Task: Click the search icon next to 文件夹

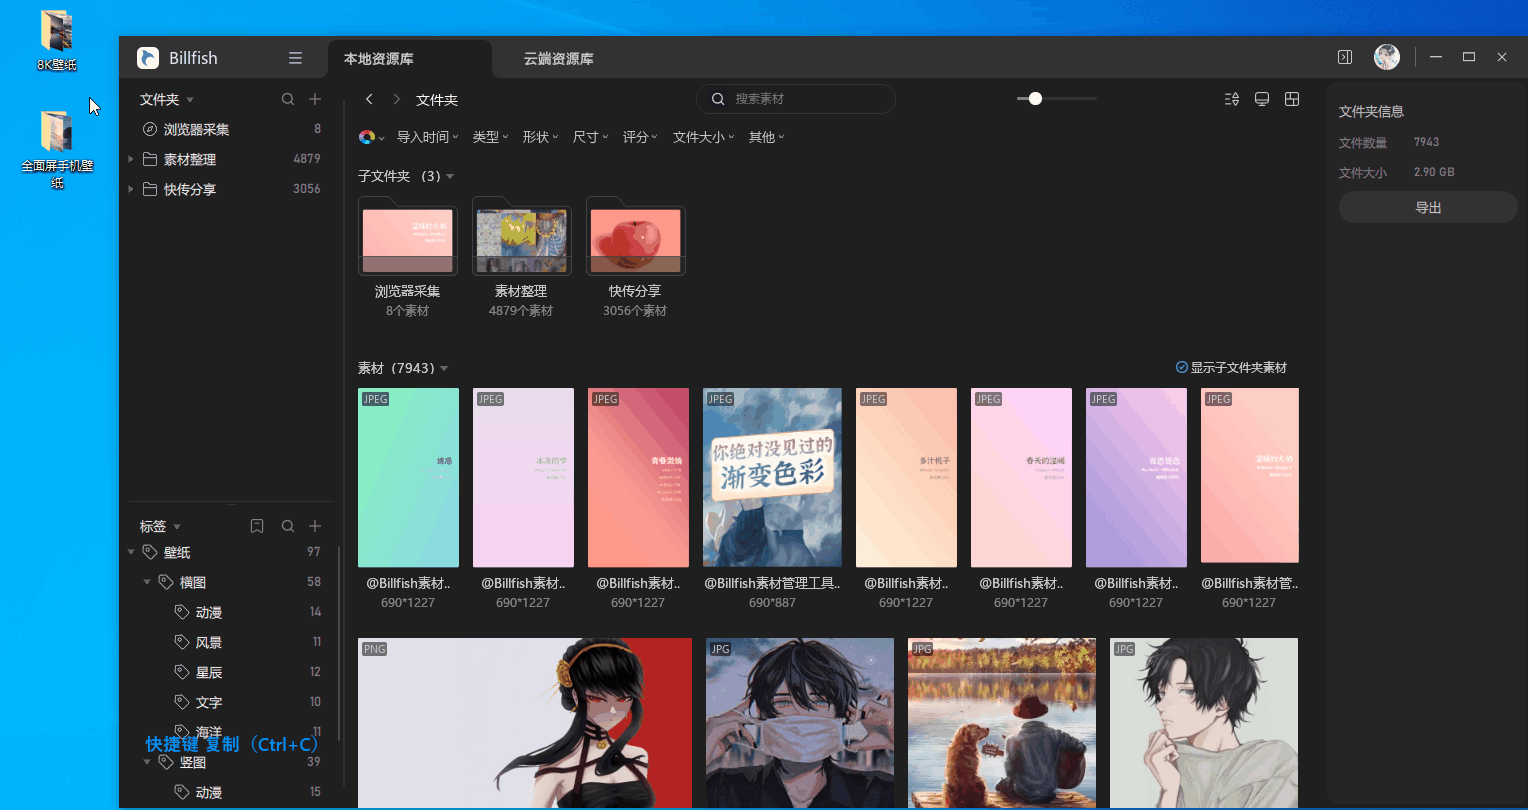Action: coord(287,99)
